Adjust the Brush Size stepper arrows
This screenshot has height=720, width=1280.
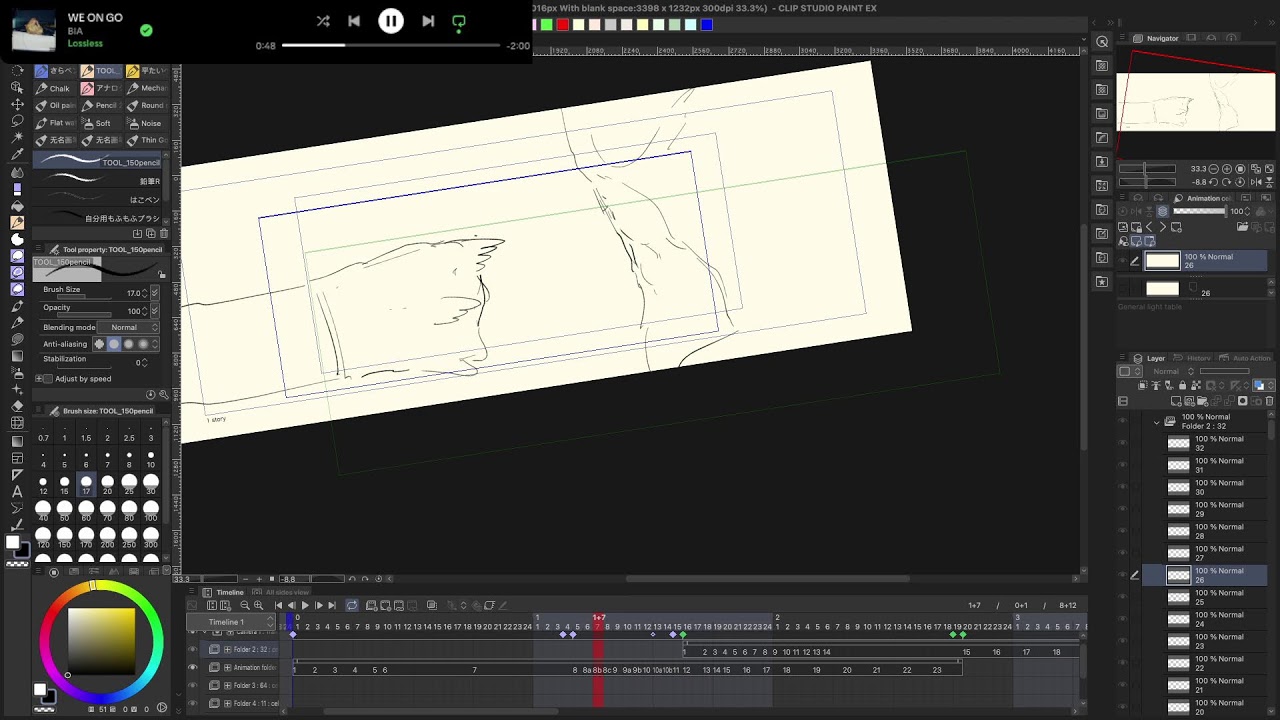pos(145,293)
